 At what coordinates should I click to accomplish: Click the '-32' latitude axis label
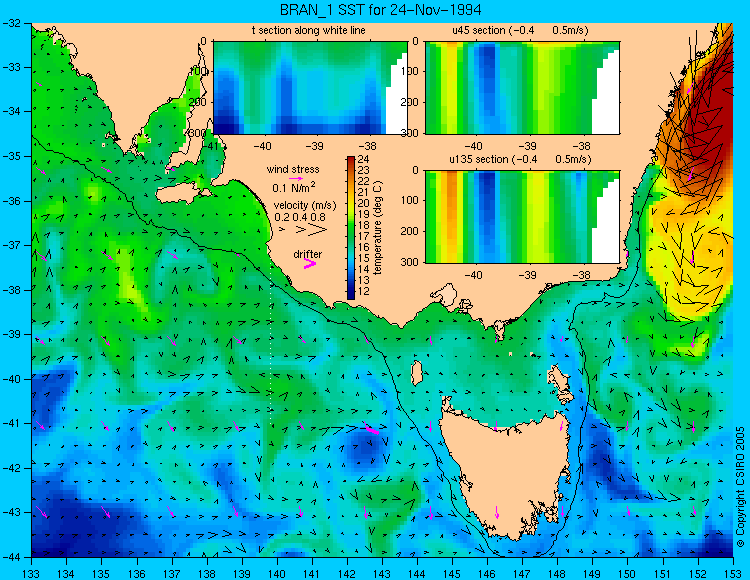pyautogui.click(x=12, y=23)
